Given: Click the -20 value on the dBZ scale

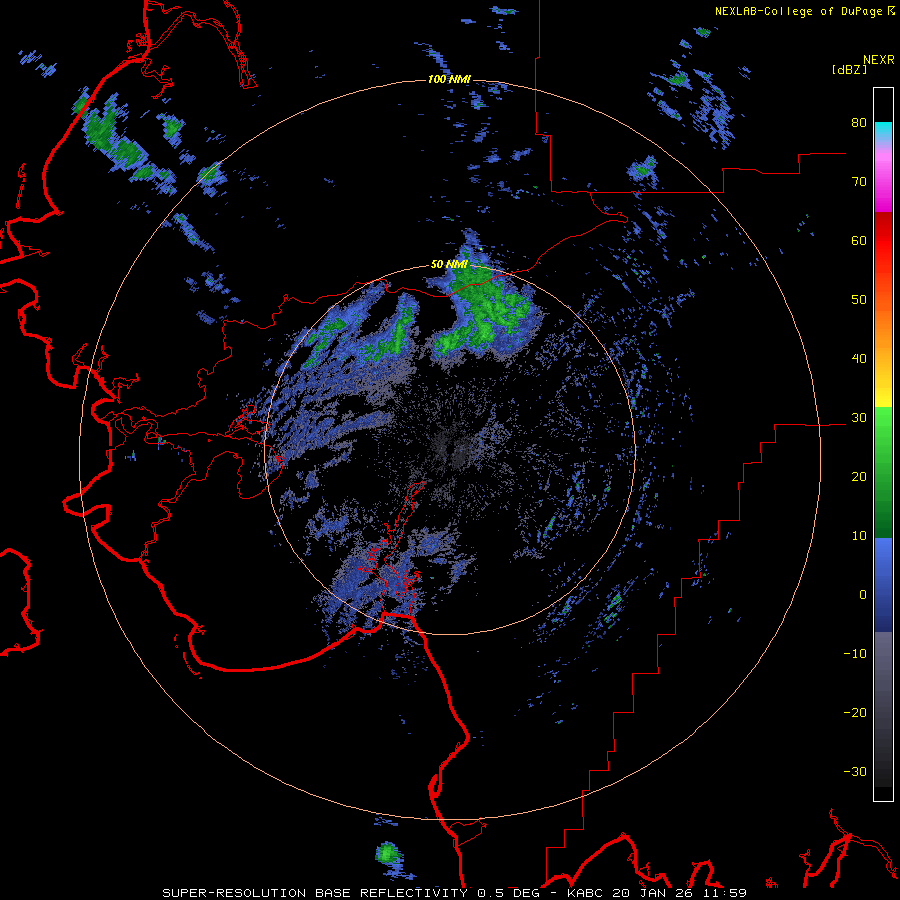Looking at the screenshot, I should (x=855, y=713).
